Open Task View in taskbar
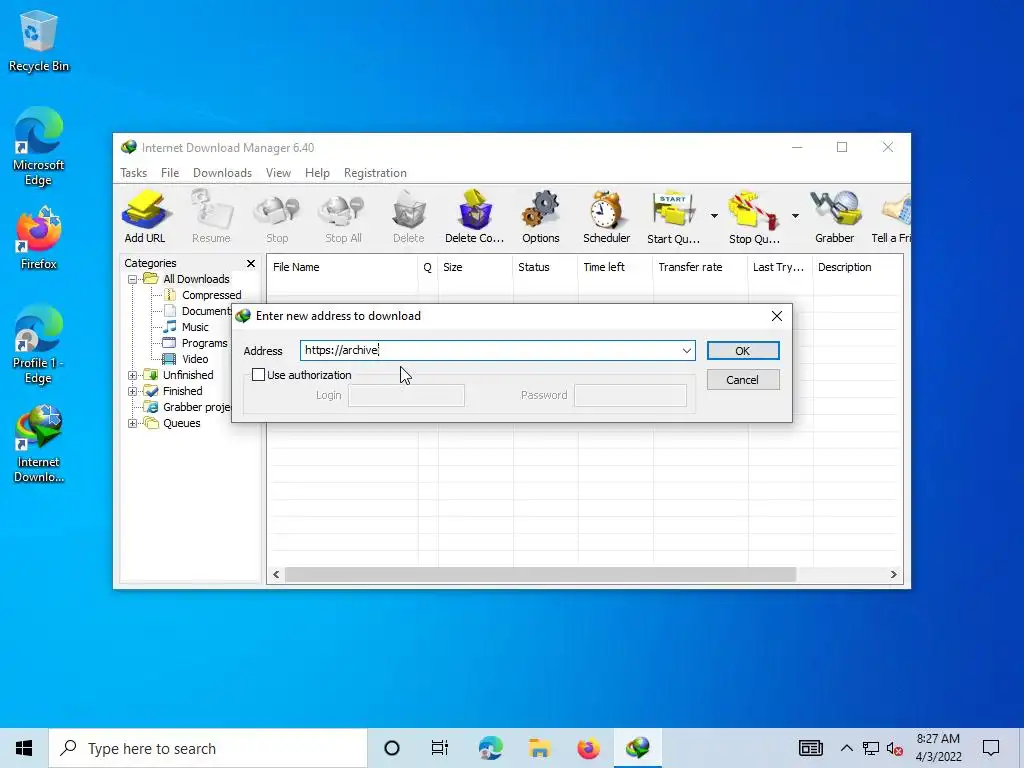The image size is (1024, 768). coord(440,748)
